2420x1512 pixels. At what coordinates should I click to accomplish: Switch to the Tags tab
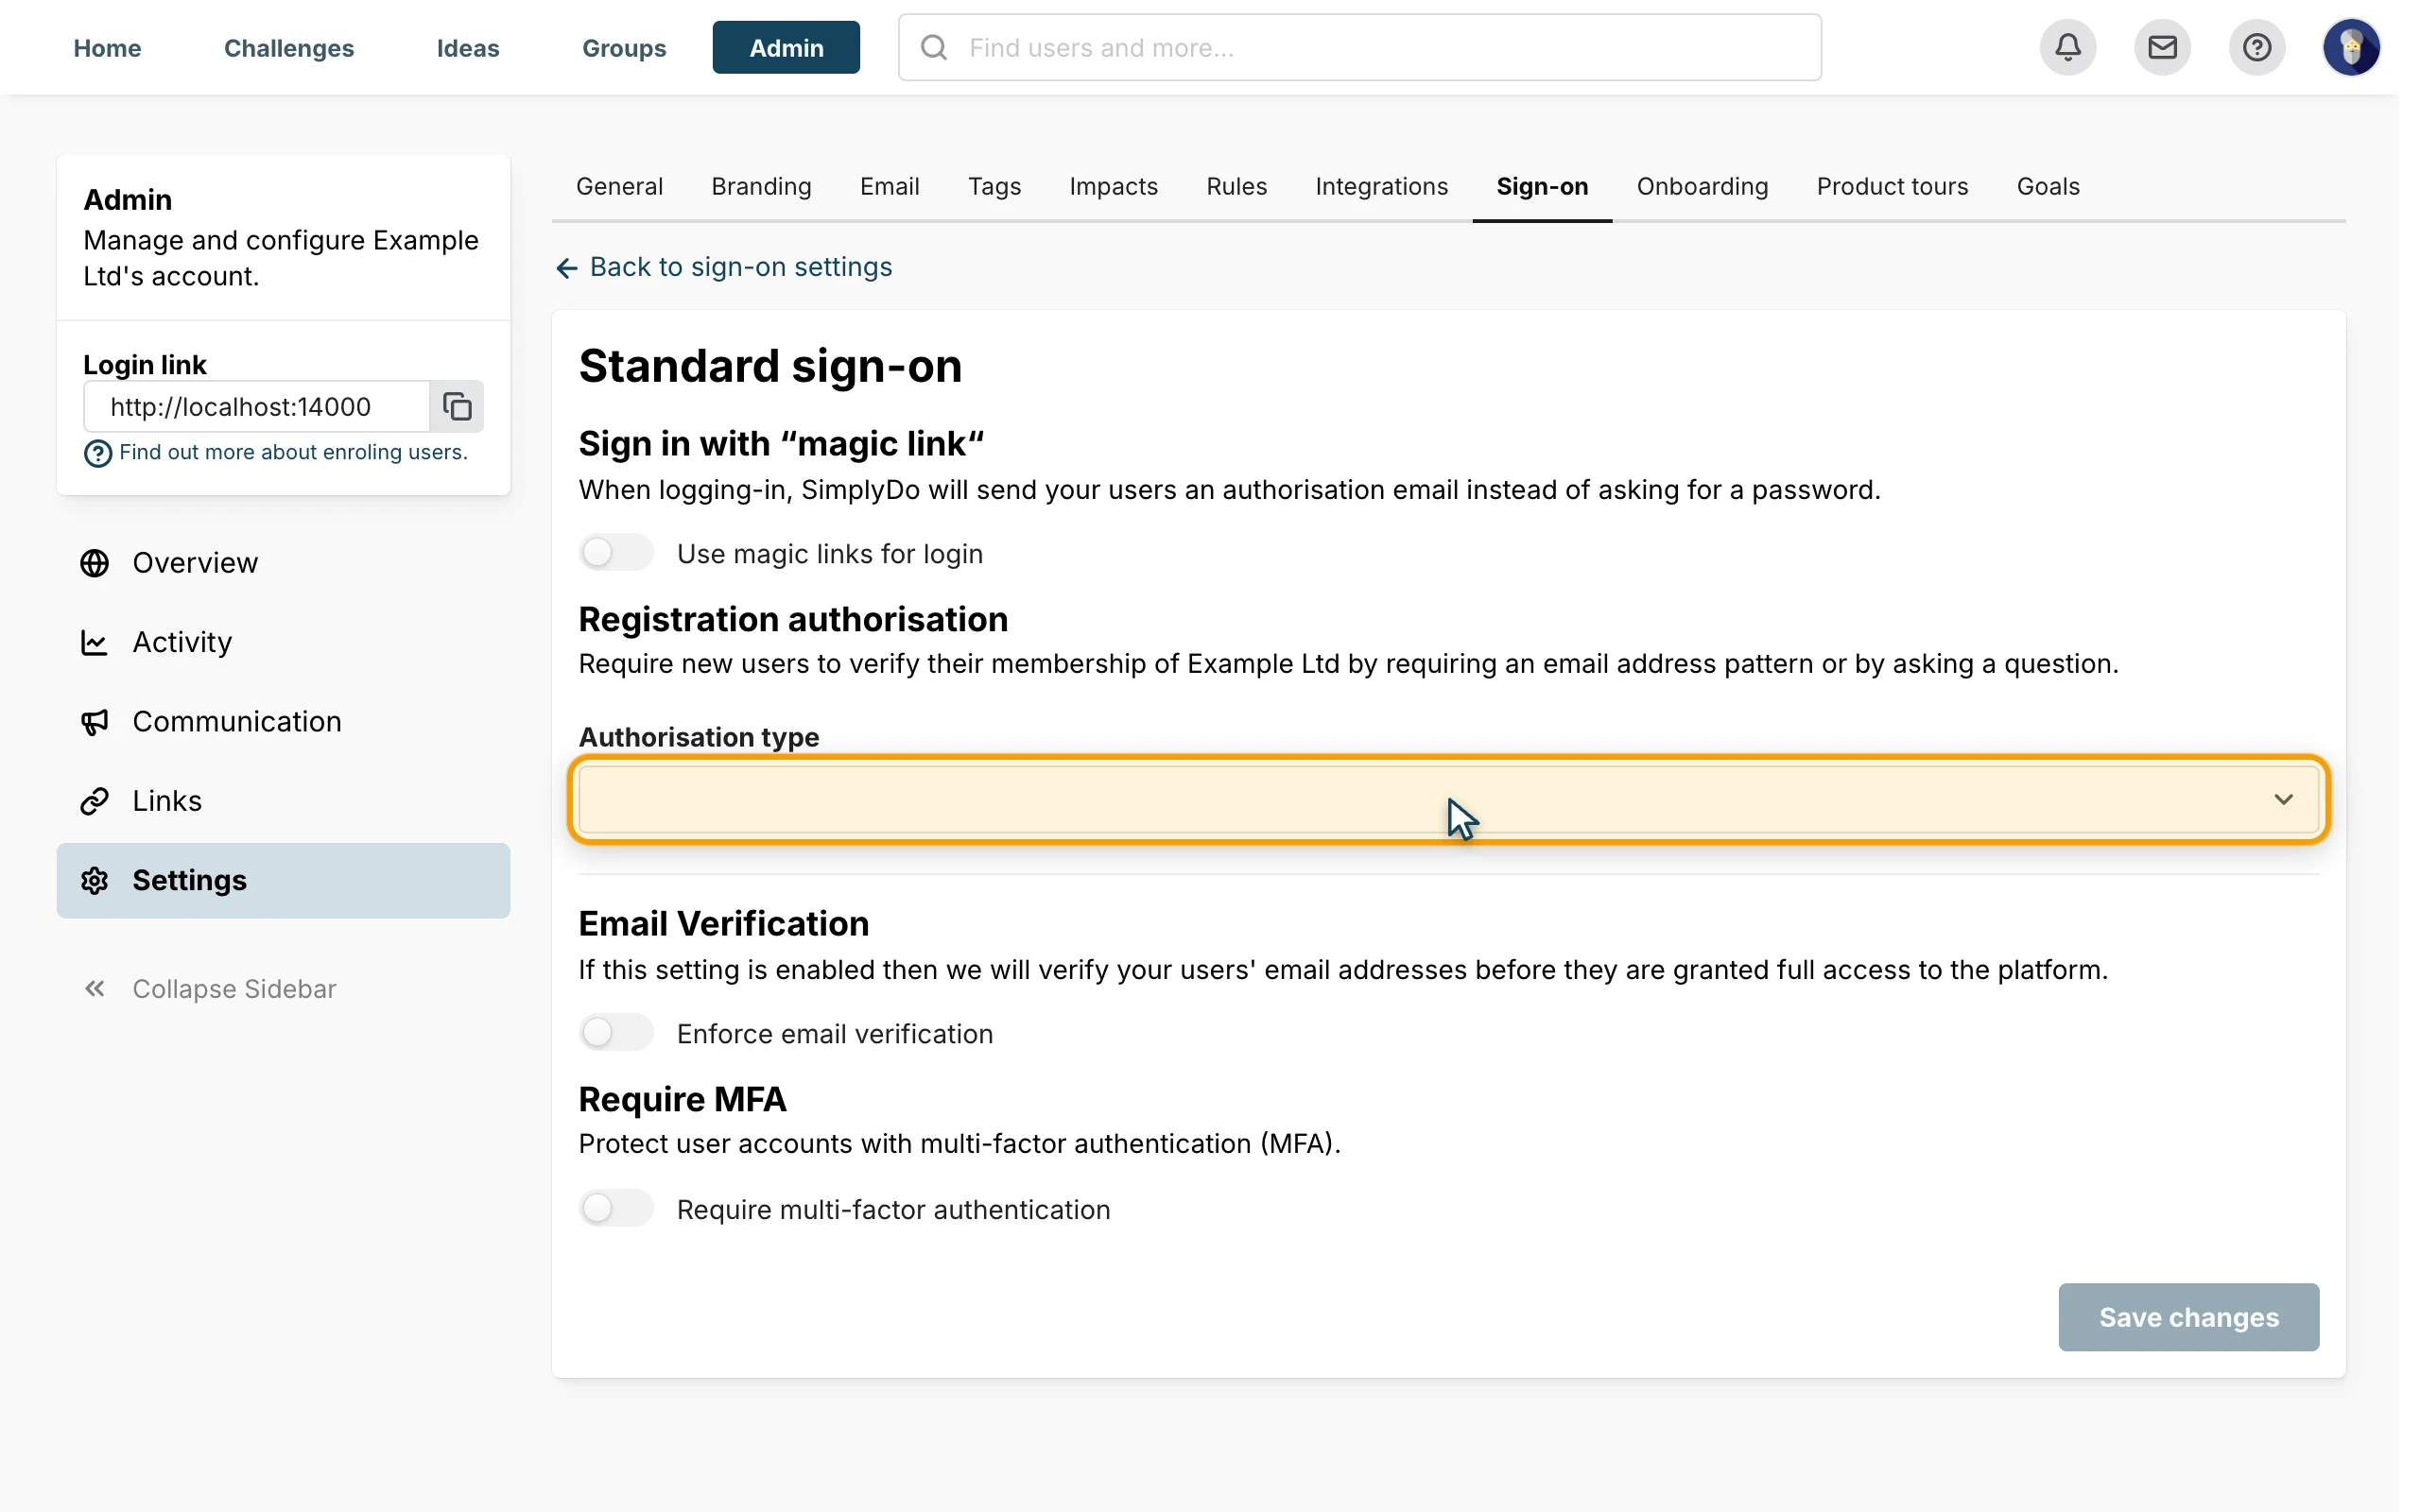pyautogui.click(x=994, y=186)
